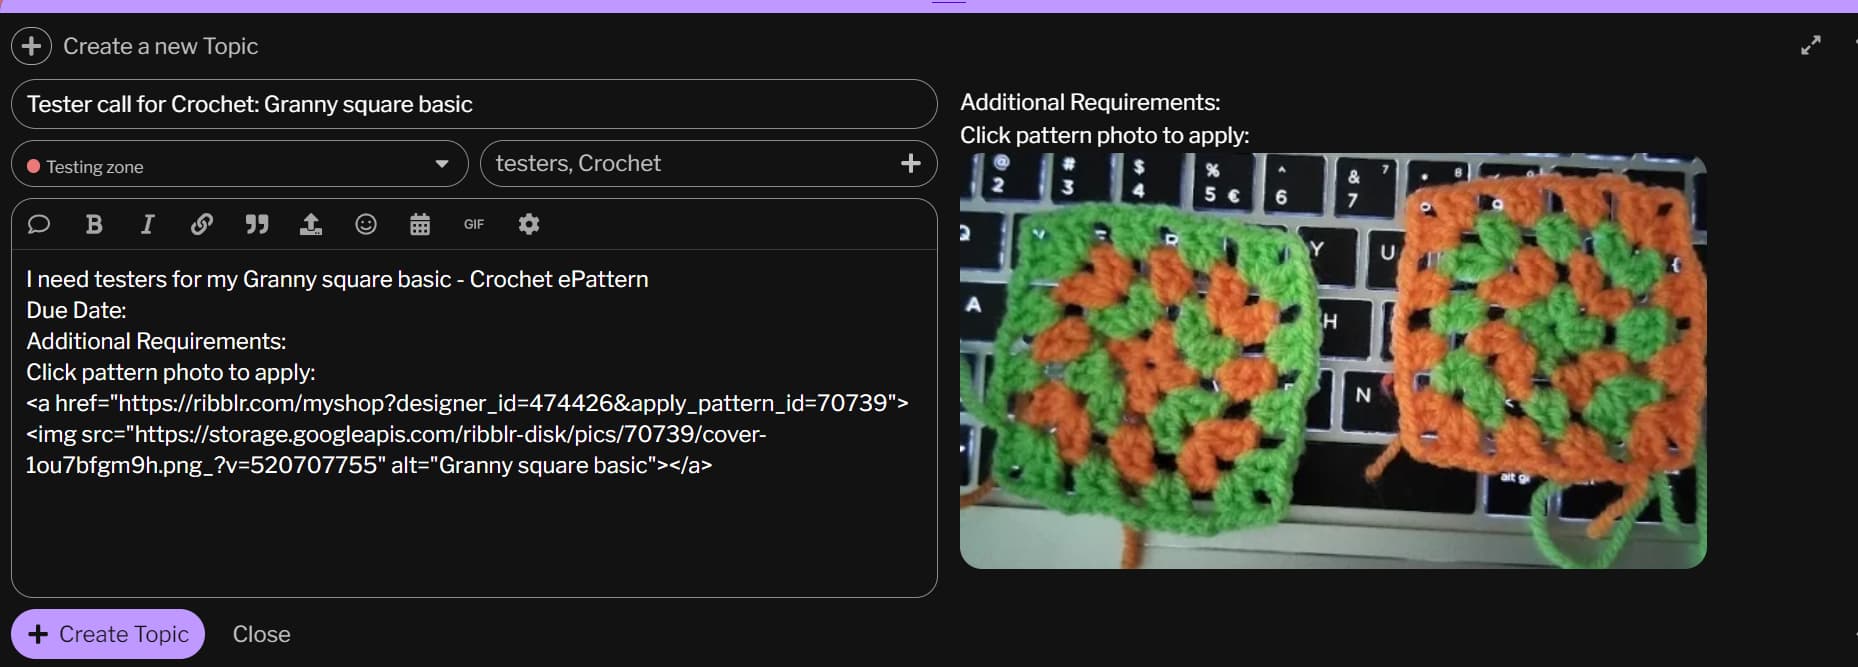Click 'Additional Requirements:' text in preview pane
The image size is (1858, 667).
1090,102
